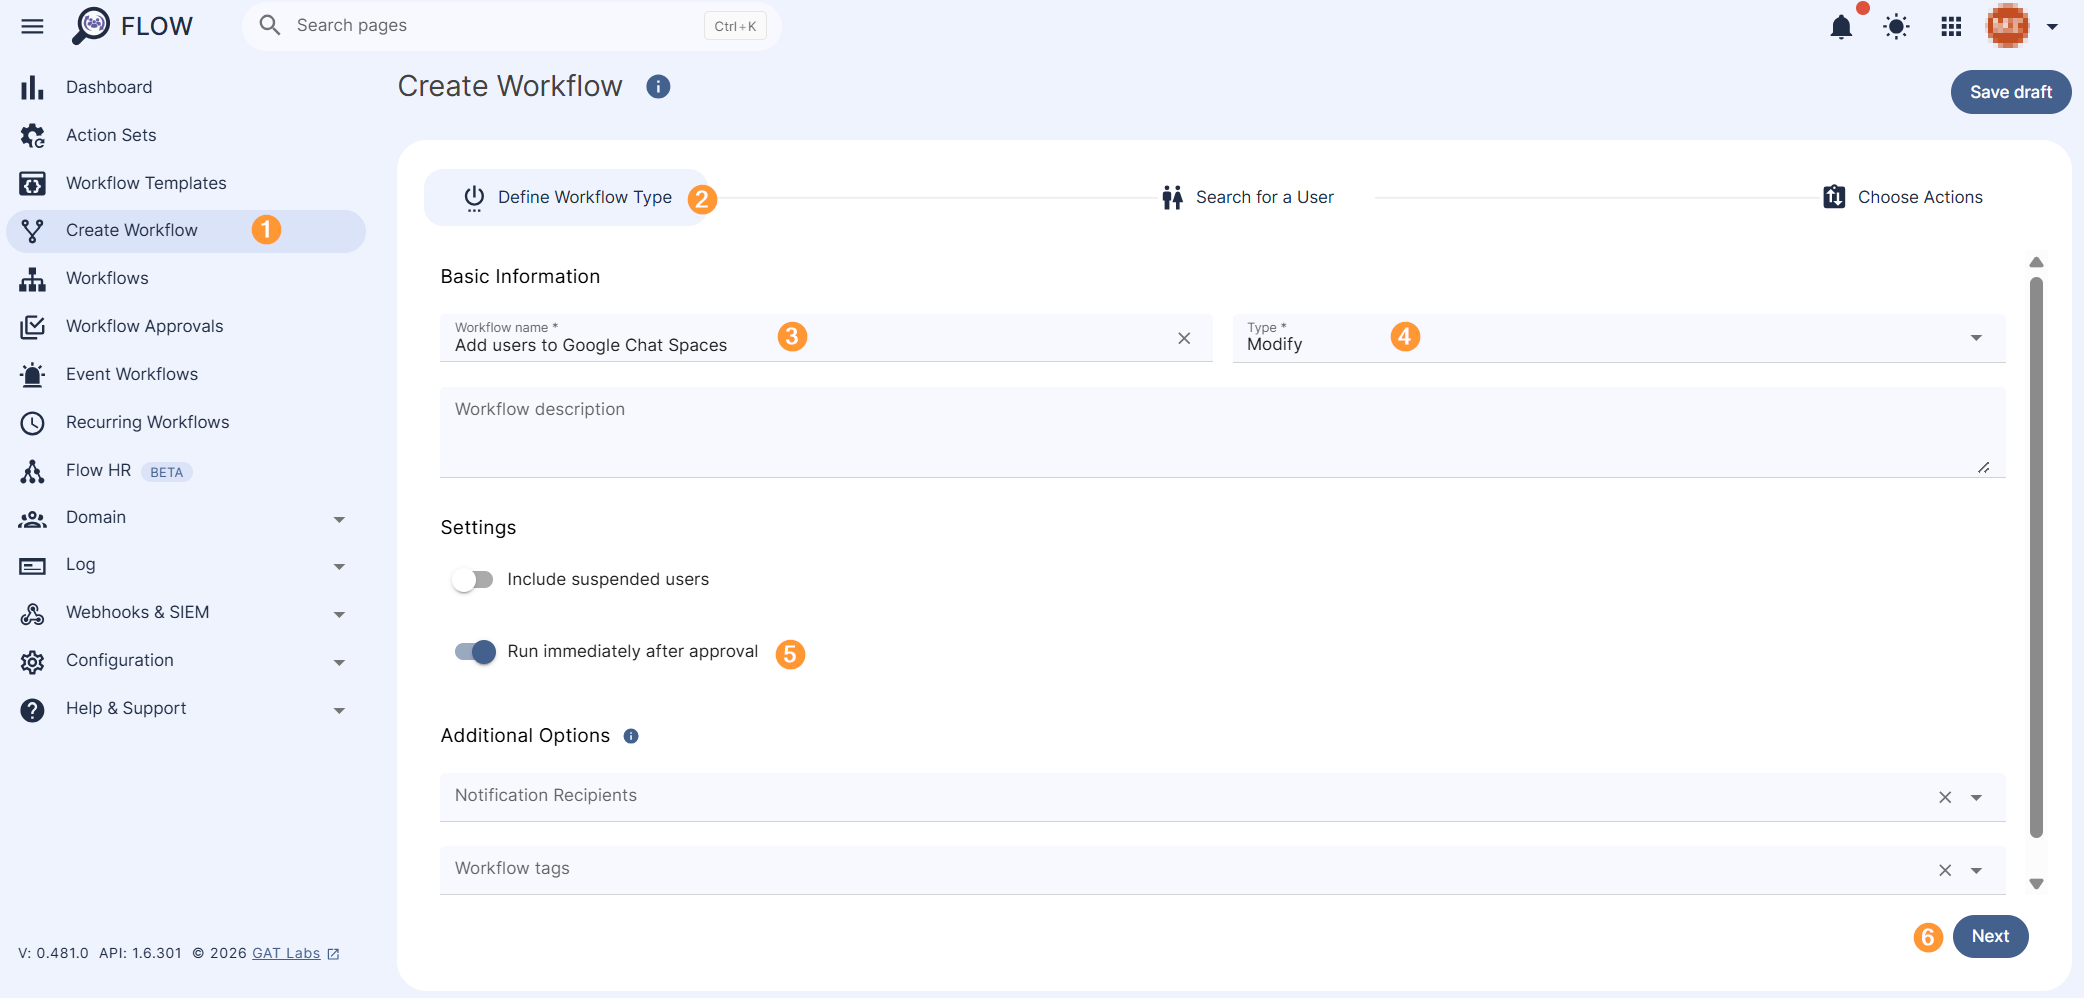
Task: Expand the account menu arrow
Action: (2052, 27)
